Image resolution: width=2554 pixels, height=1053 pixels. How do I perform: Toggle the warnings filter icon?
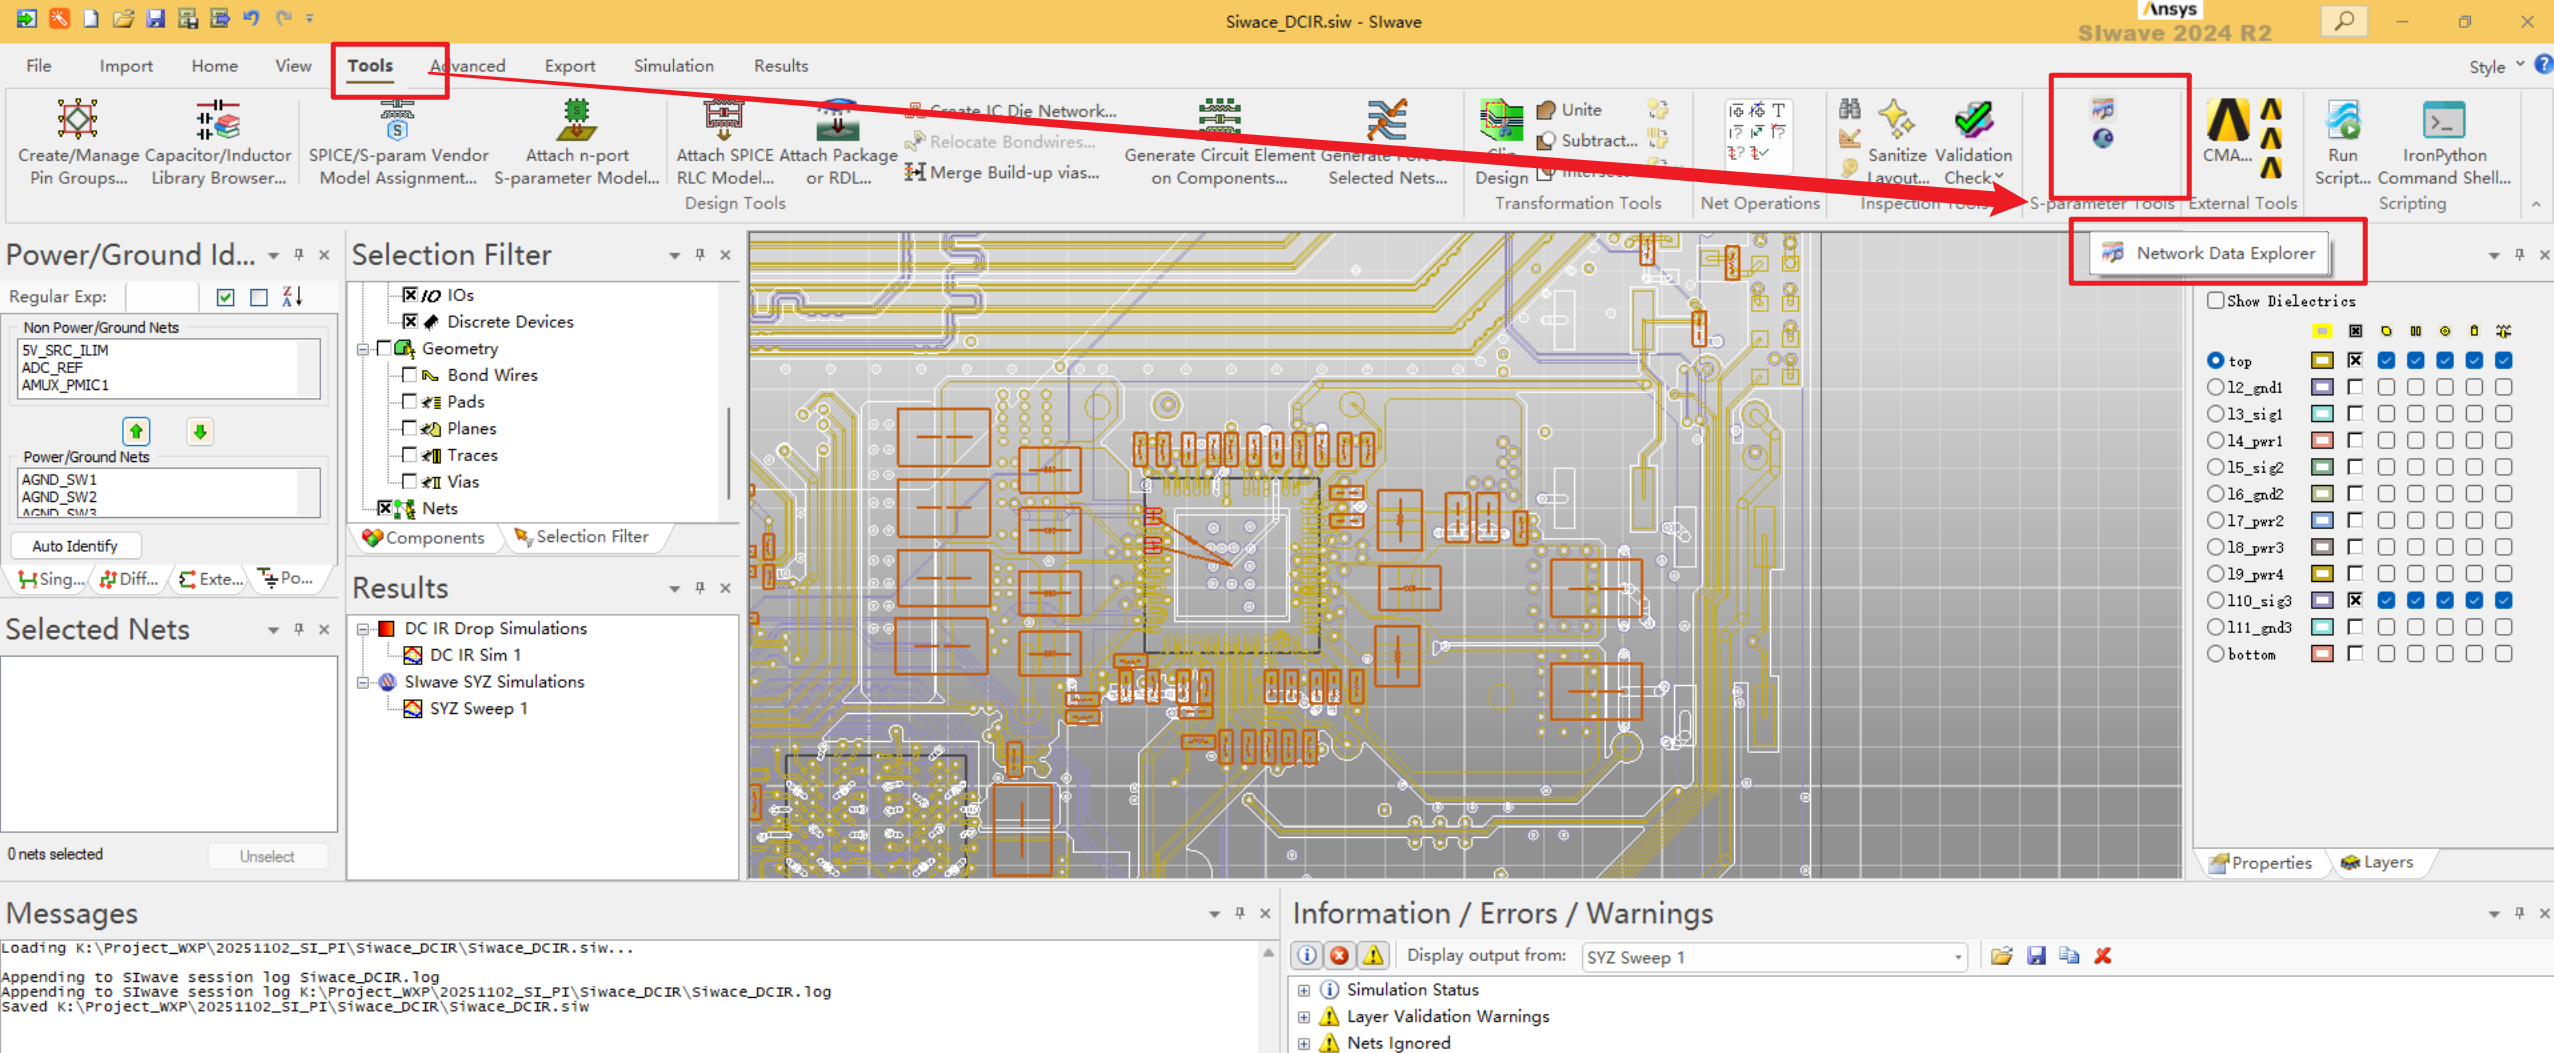tap(1373, 955)
